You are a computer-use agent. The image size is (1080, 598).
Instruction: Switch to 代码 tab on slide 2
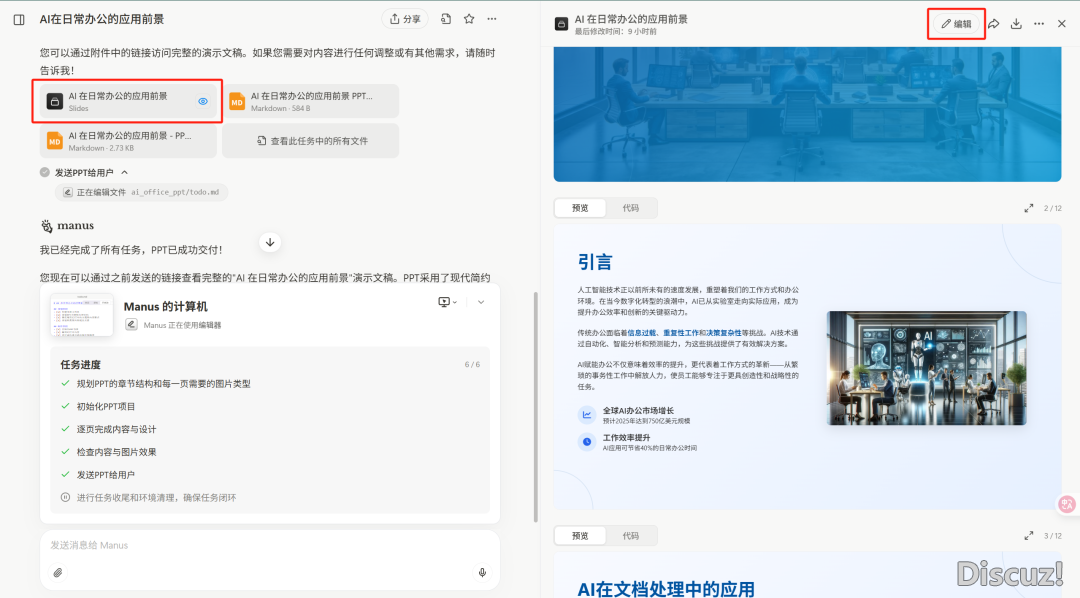point(630,208)
